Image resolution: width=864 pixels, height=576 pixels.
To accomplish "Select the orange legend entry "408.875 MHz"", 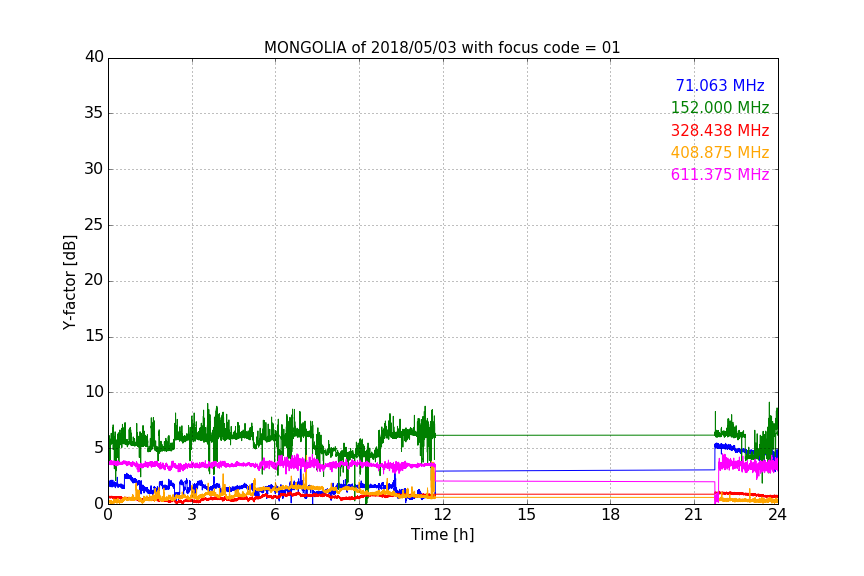I will click(720, 152).
